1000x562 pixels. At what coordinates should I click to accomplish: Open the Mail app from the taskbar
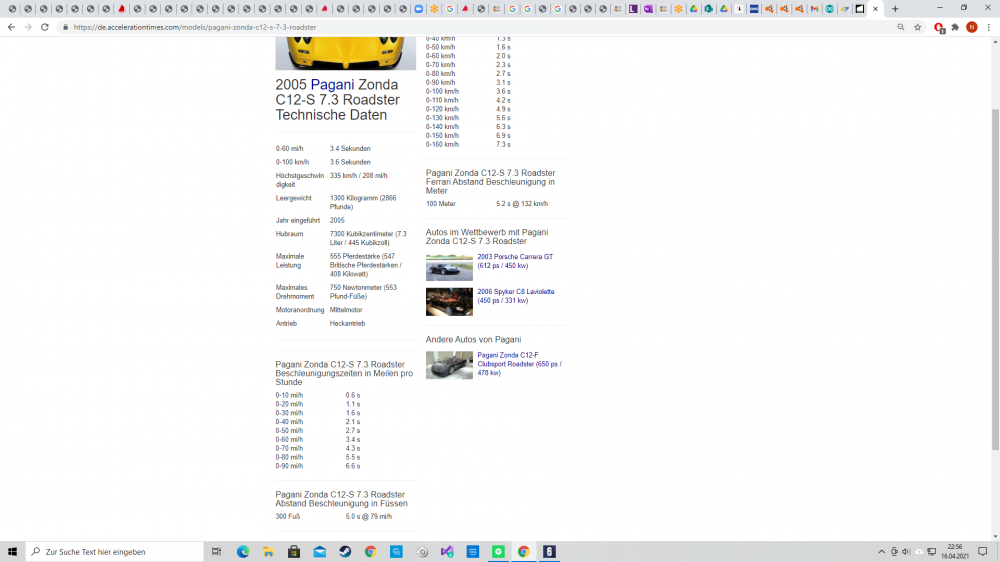[320, 552]
